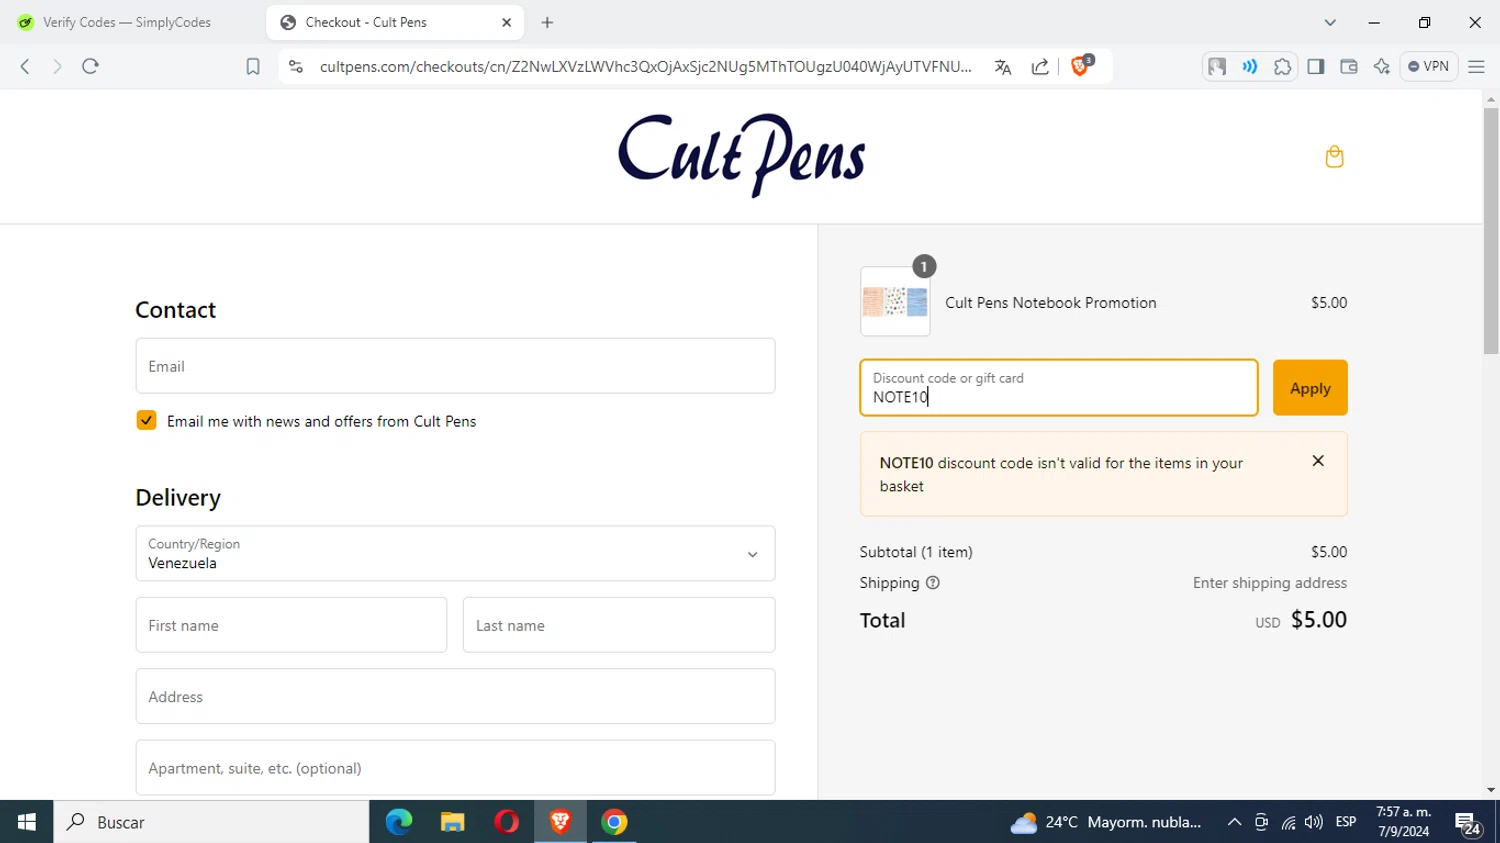Screen dimensions: 1500x843
Task: Focus the Last name field
Action: coord(619,625)
